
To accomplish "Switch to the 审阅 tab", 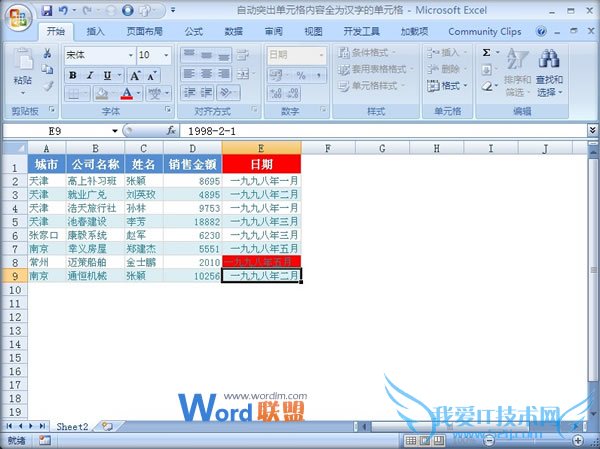I will tap(273, 31).
